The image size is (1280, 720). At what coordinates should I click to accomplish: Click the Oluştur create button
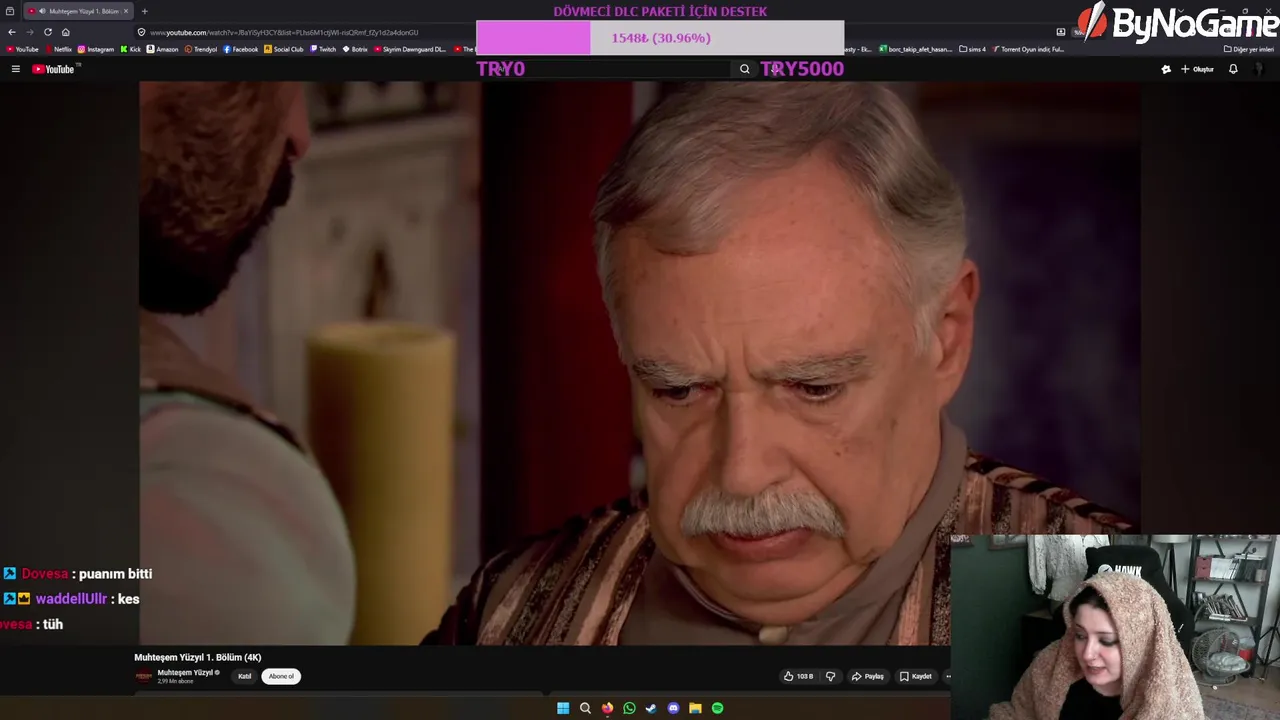pos(1197,69)
